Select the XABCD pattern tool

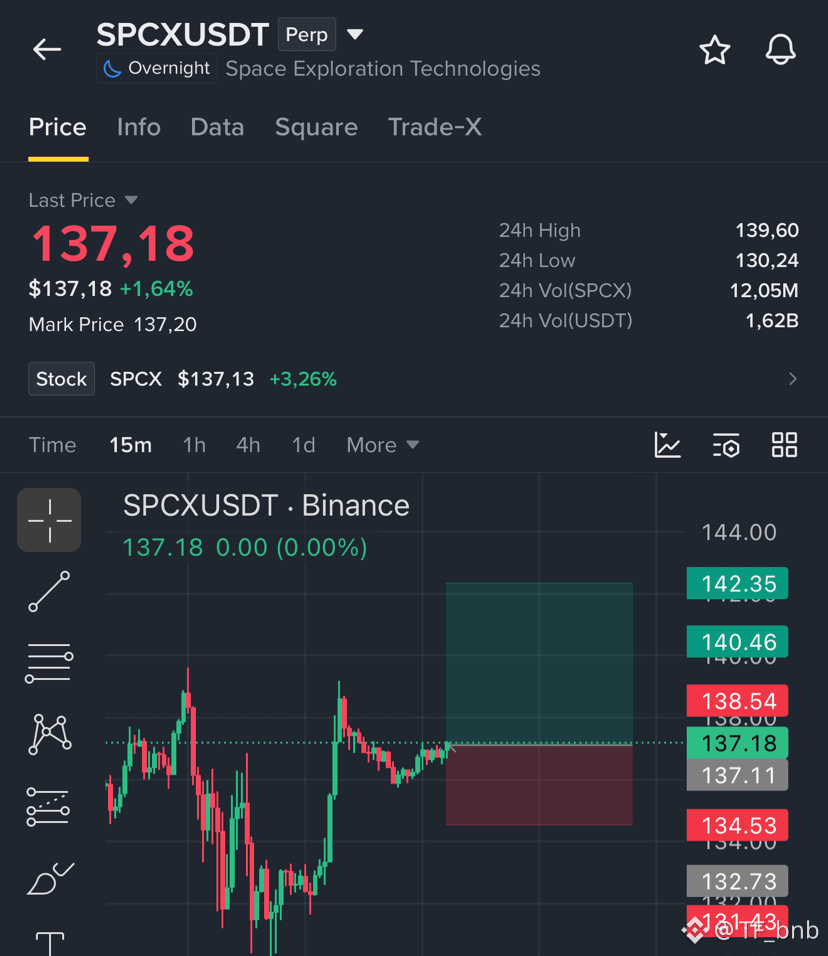(x=49, y=734)
